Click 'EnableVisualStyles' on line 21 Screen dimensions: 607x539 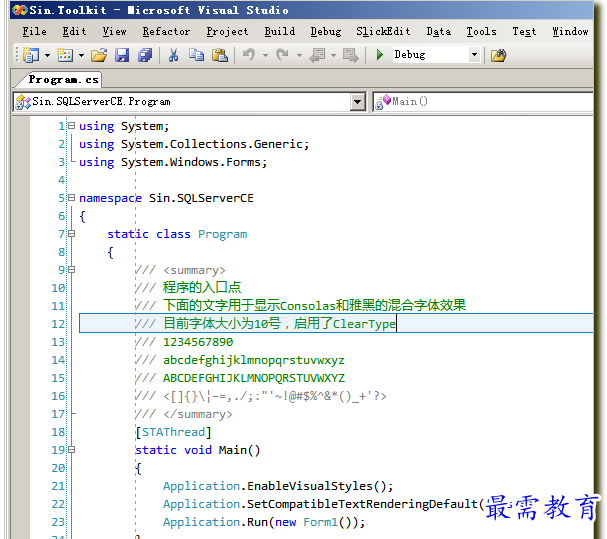click(310, 486)
